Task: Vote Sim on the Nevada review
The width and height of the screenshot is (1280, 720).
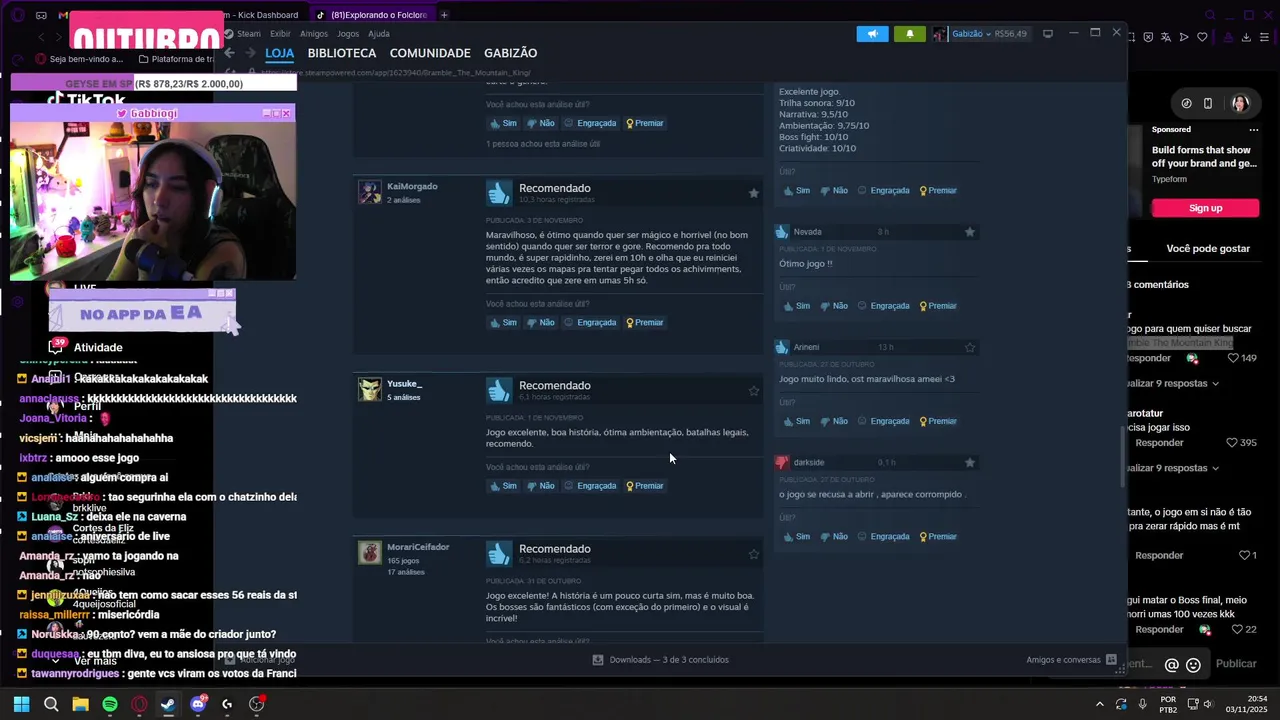Action: 796,306
